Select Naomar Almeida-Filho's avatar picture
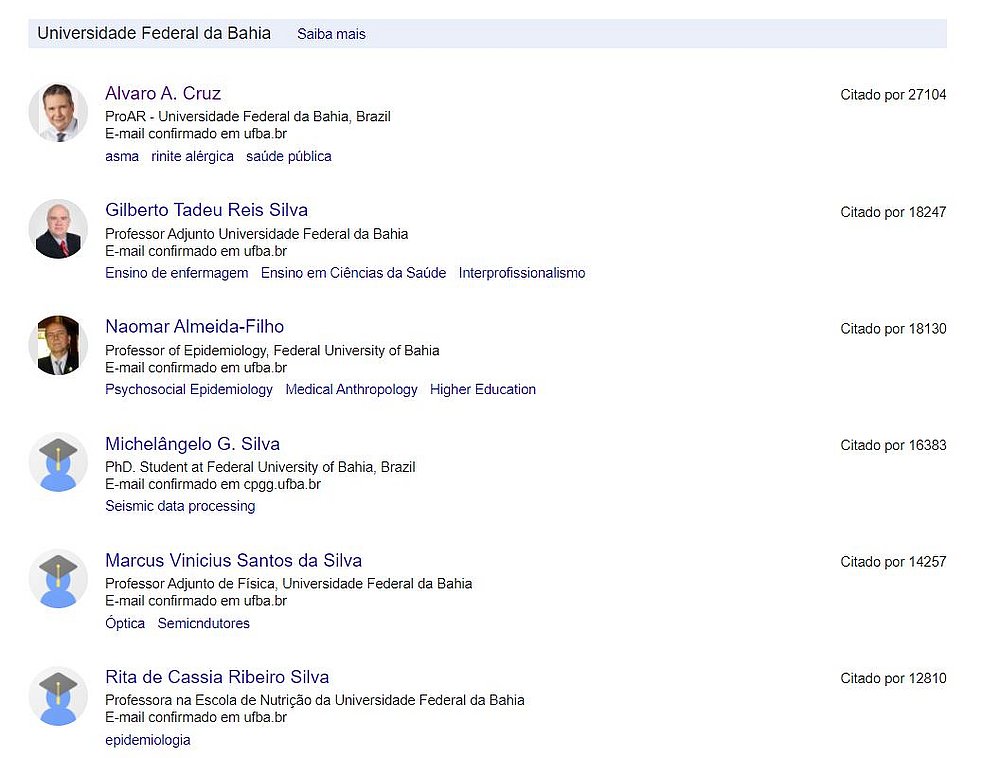Image resolution: width=1000 pixels, height=758 pixels. tap(58, 346)
